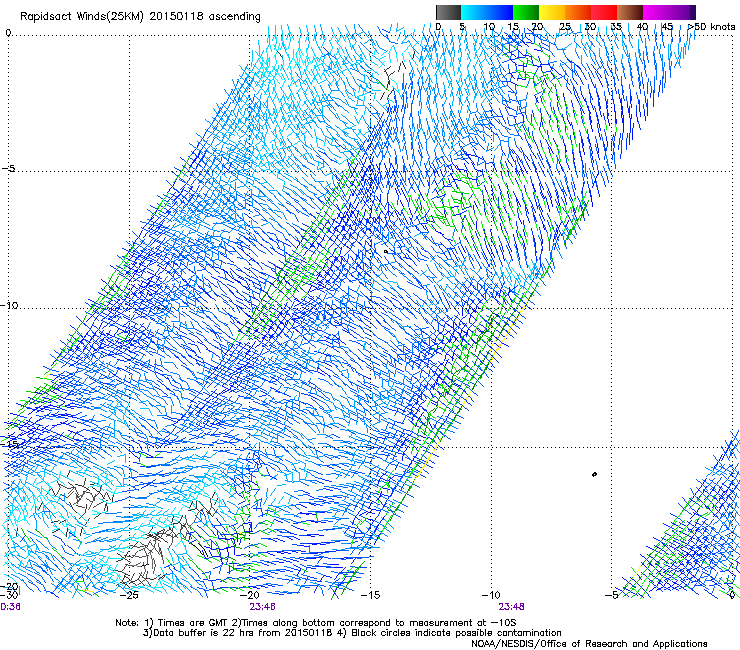Click the '30' label under the color bar
The height and width of the screenshot is (650, 740).
click(590, 26)
